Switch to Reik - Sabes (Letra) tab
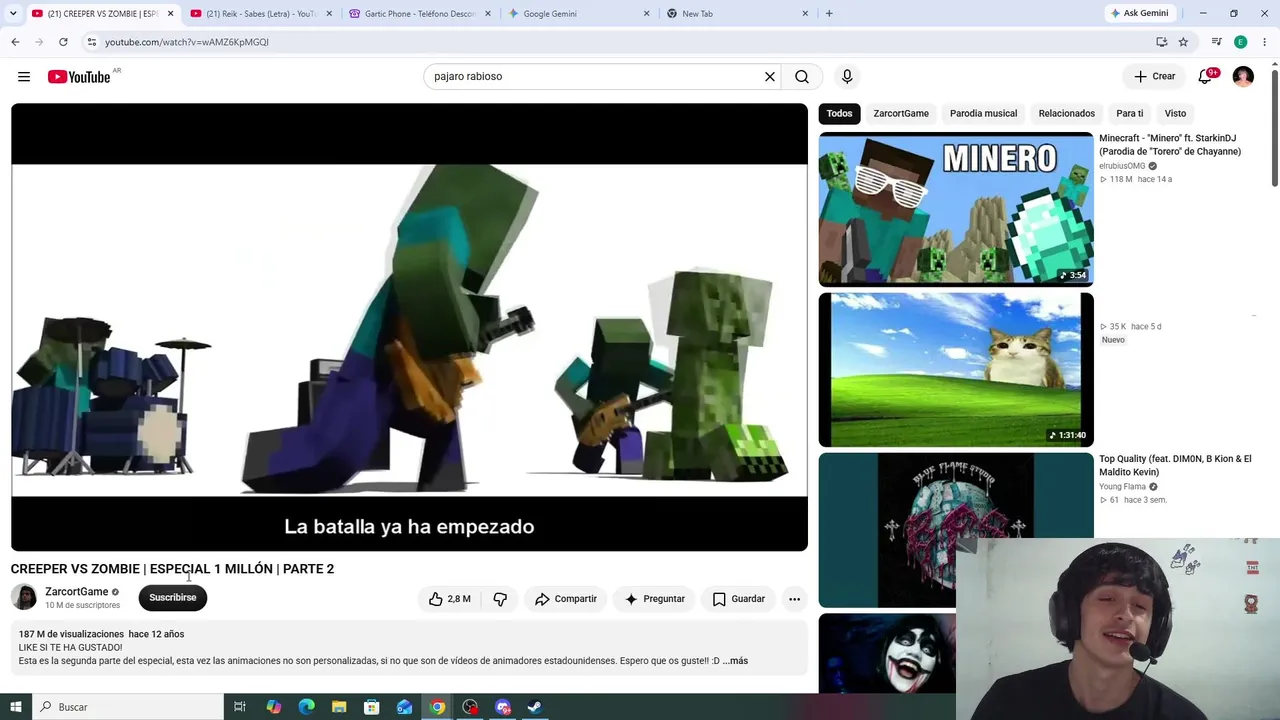 (x=261, y=14)
